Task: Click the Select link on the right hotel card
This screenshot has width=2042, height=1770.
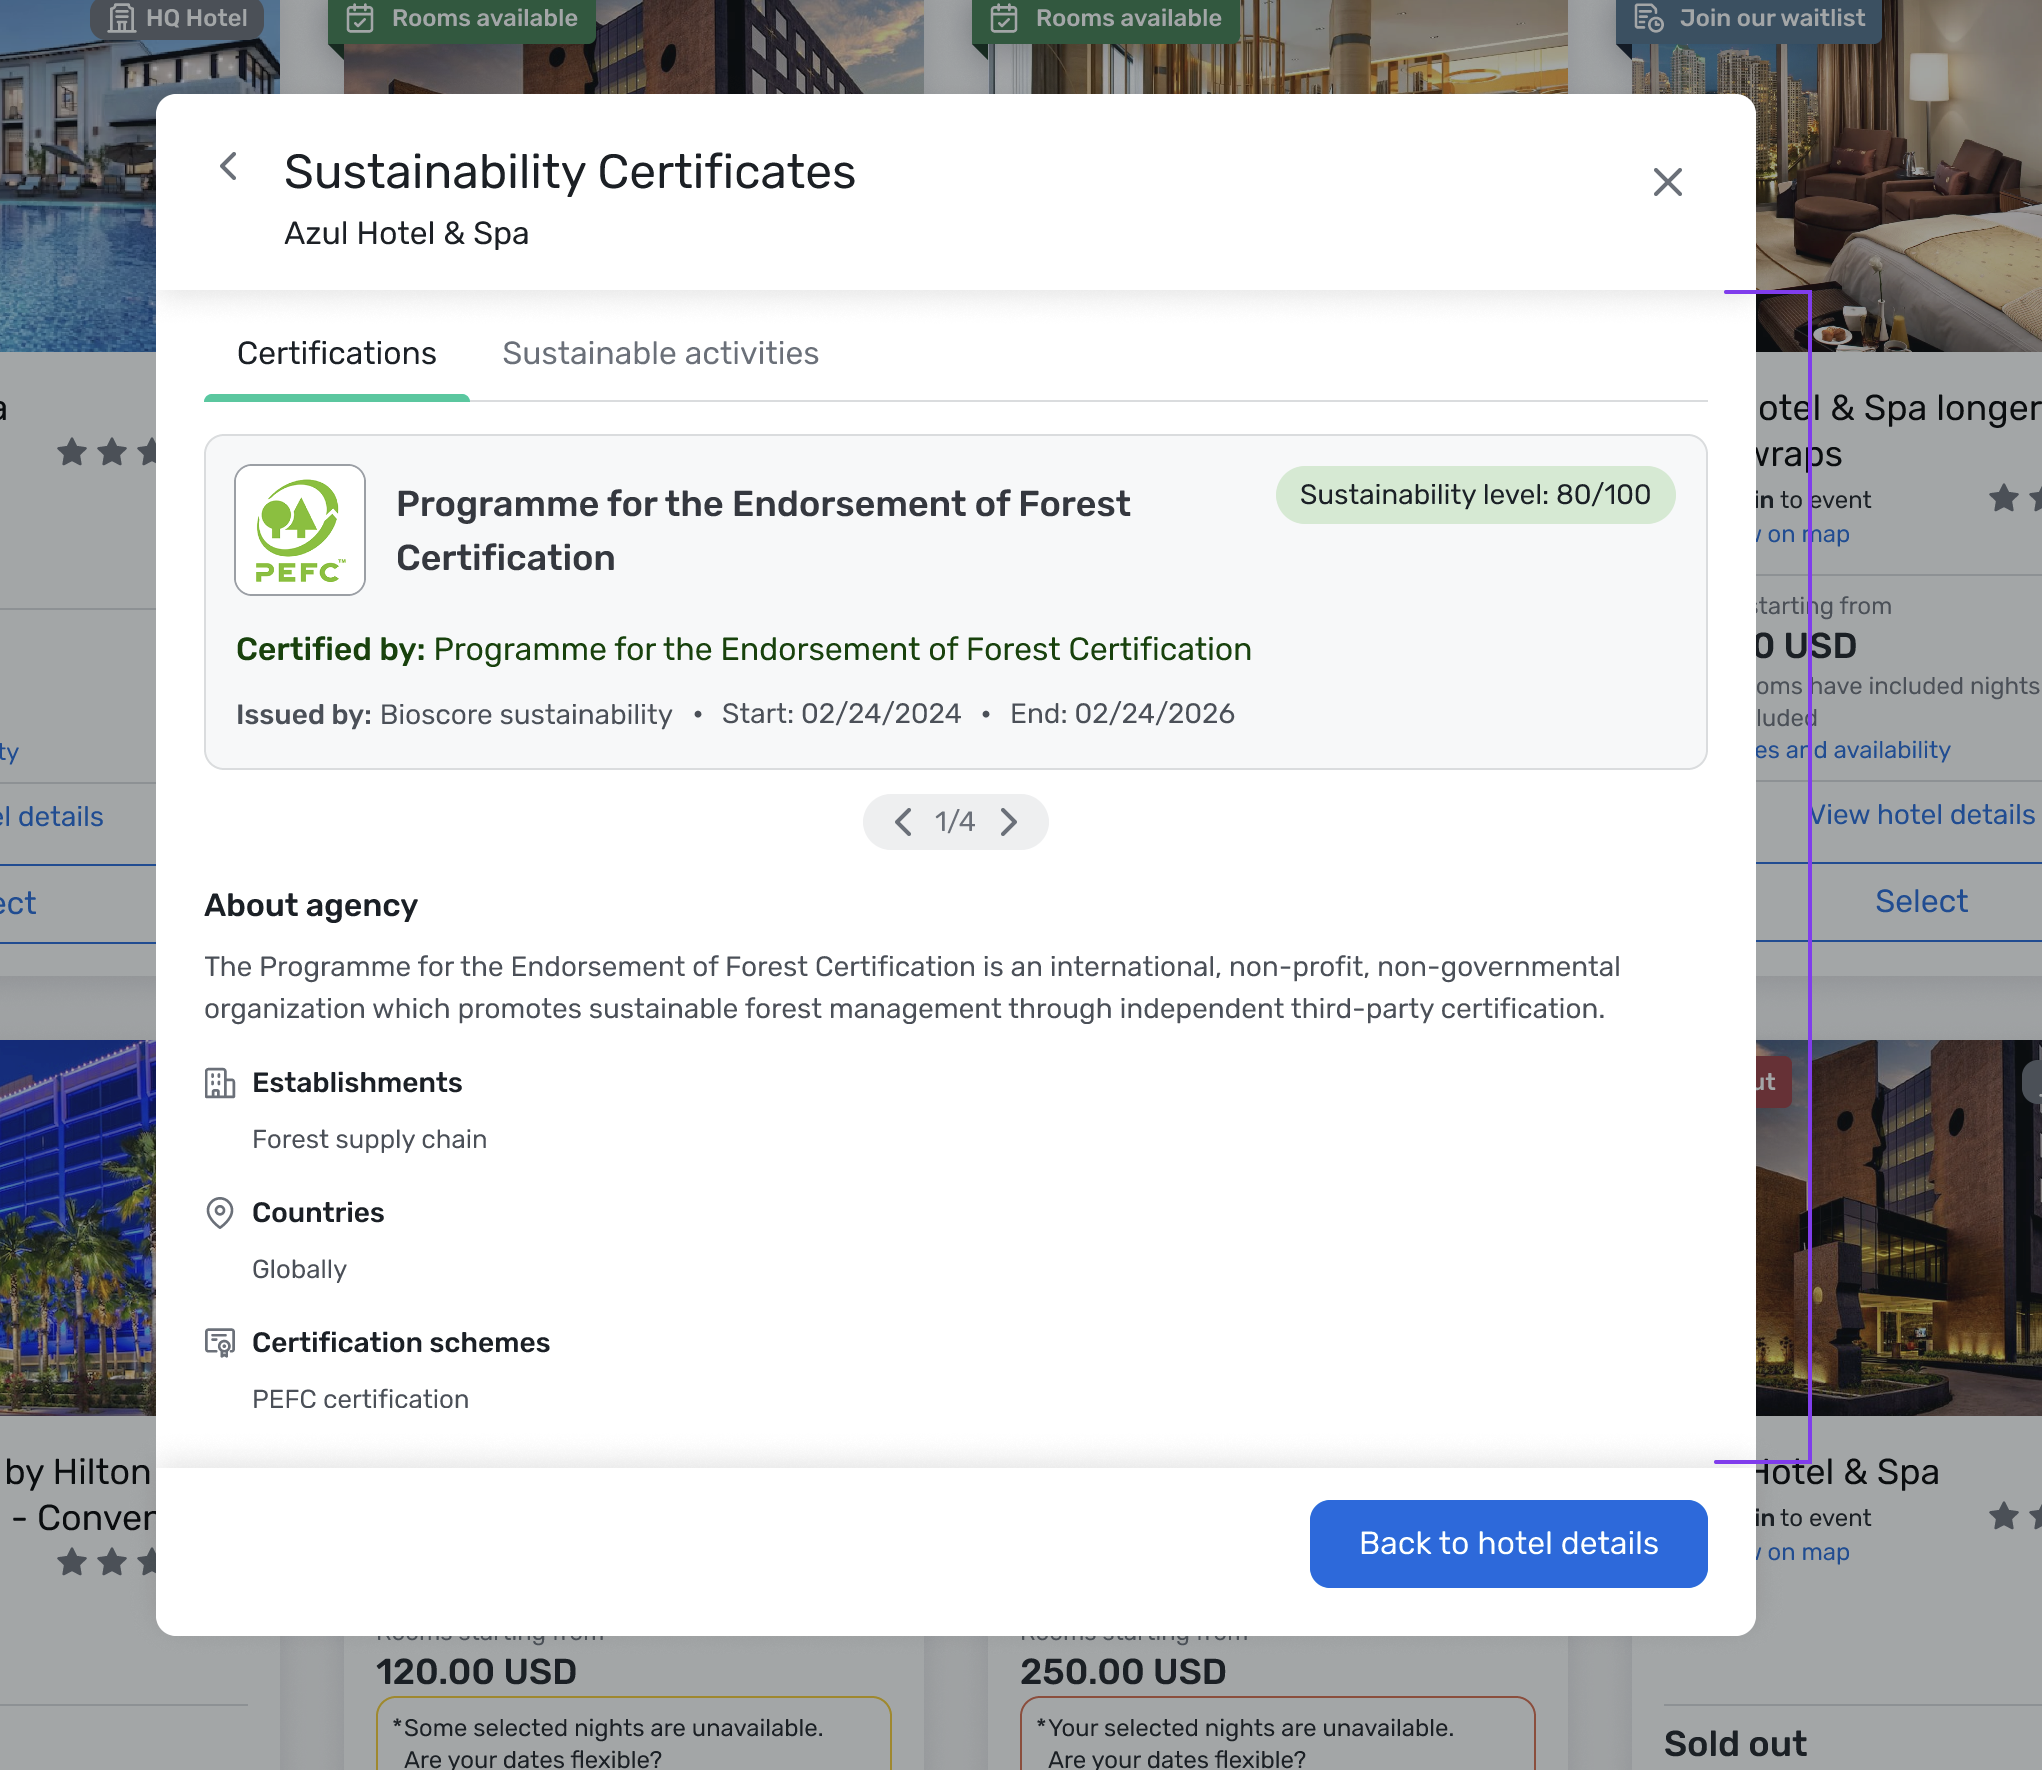Action: click(1920, 901)
